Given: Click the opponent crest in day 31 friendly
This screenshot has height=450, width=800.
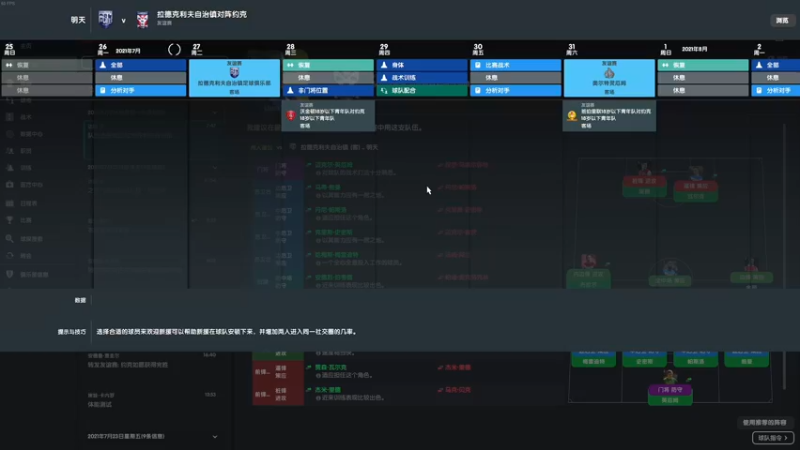Looking at the screenshot, I should pyautogui.click(x=609, y=73).
